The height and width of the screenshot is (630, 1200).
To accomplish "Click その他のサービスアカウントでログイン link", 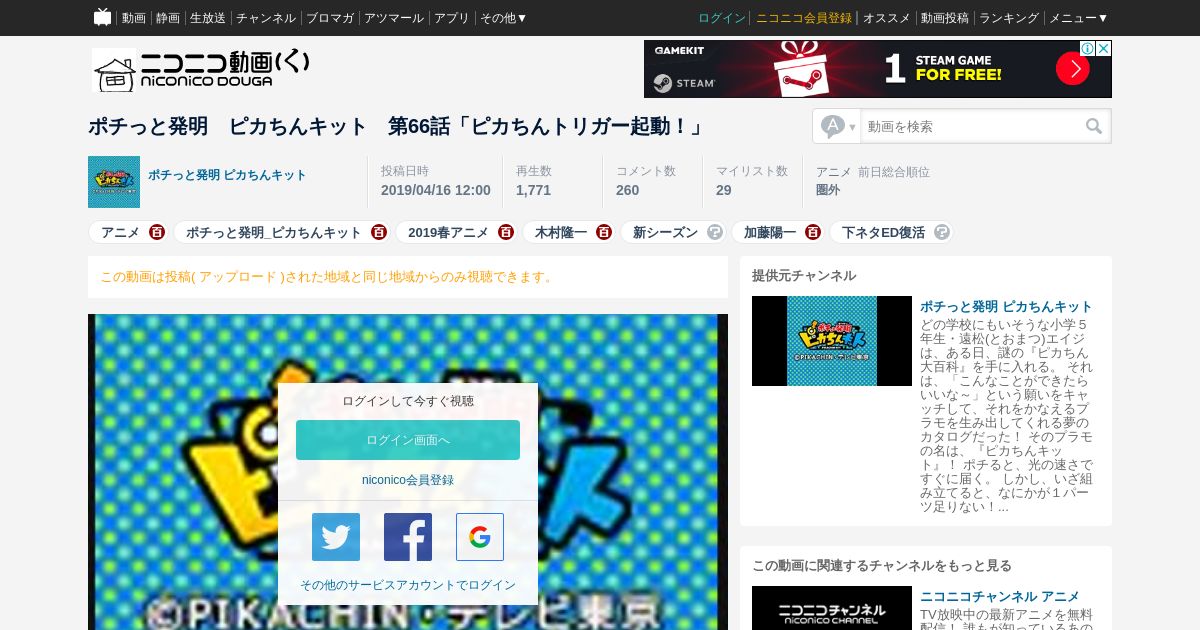I will point(408,585).
